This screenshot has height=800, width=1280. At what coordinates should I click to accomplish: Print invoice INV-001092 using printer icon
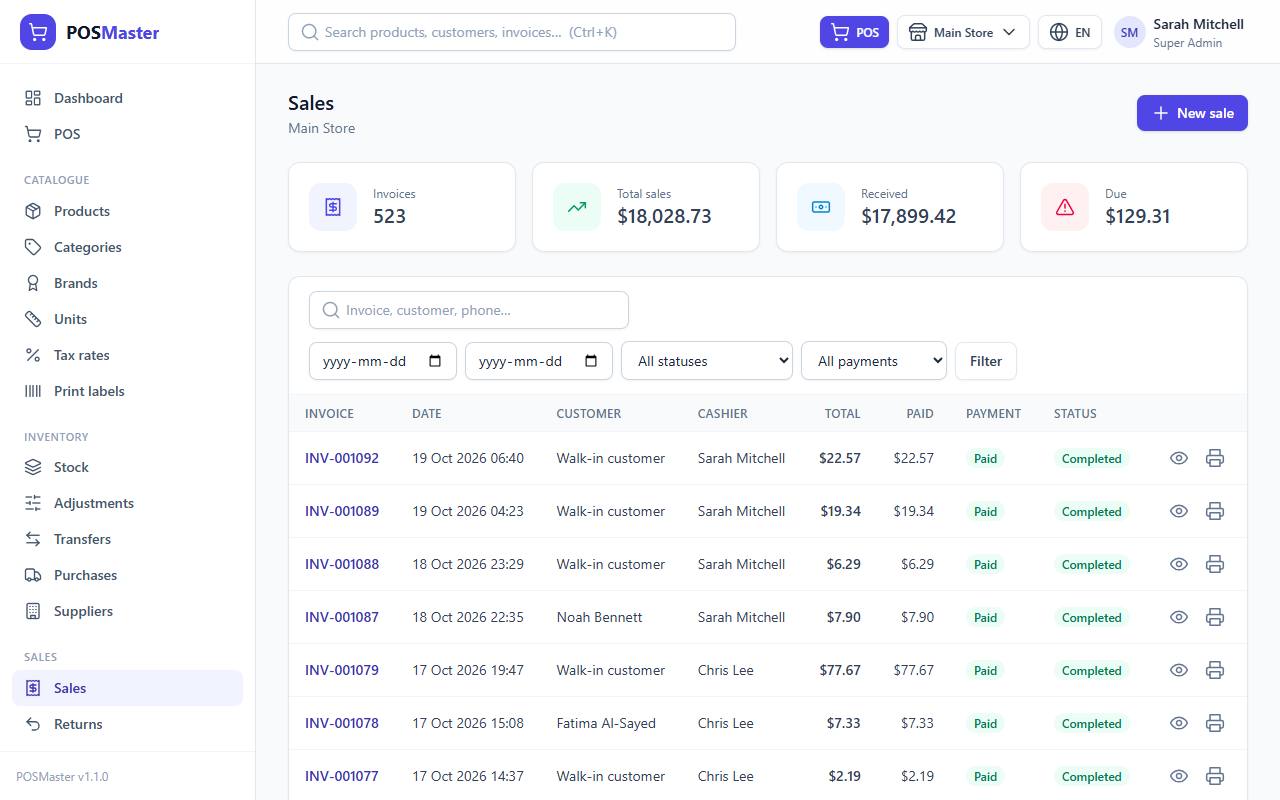pos(1215,458)
